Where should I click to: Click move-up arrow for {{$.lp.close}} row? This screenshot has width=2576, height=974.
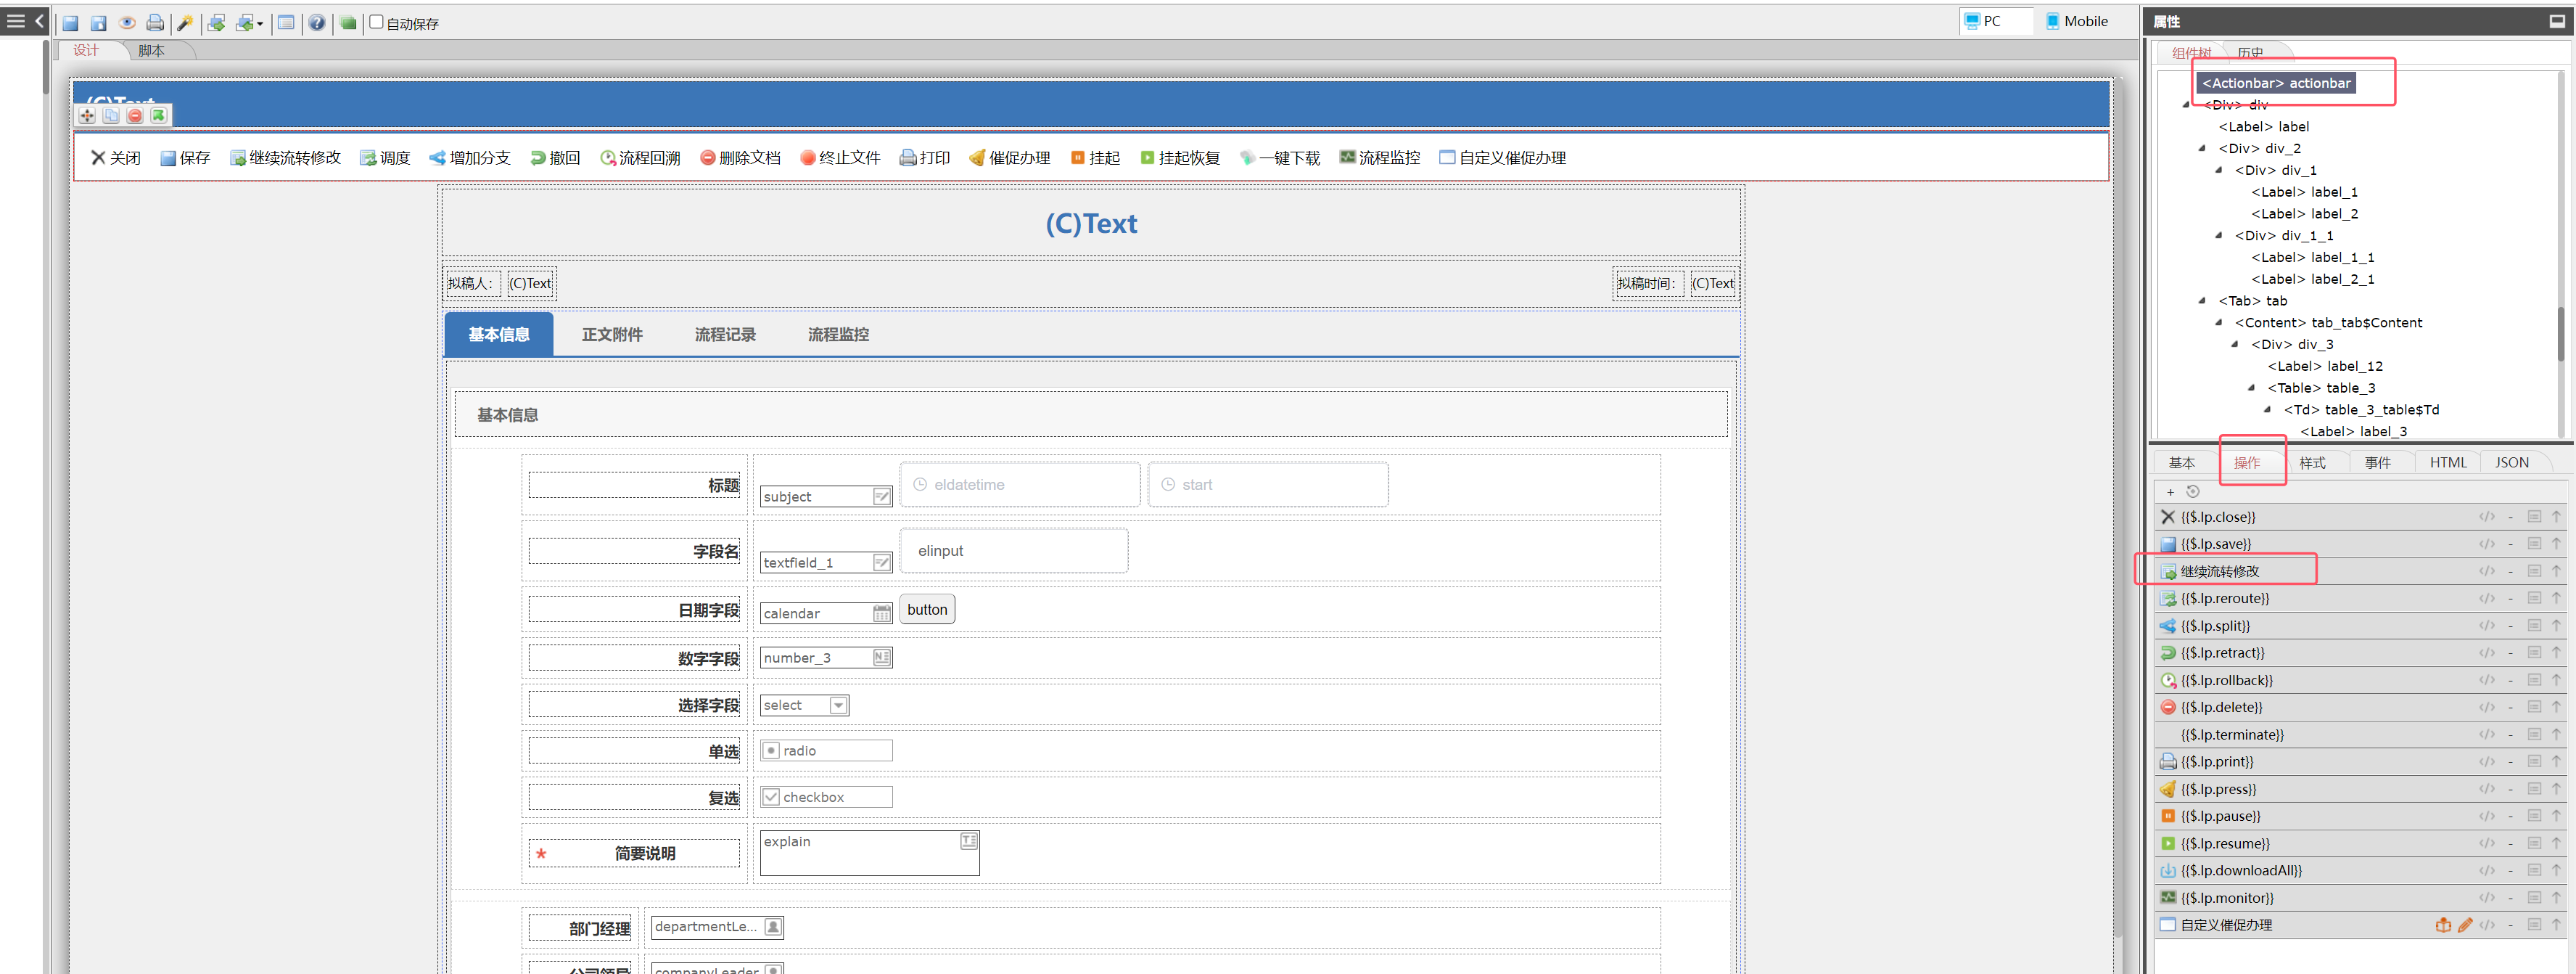(2556, 517)
